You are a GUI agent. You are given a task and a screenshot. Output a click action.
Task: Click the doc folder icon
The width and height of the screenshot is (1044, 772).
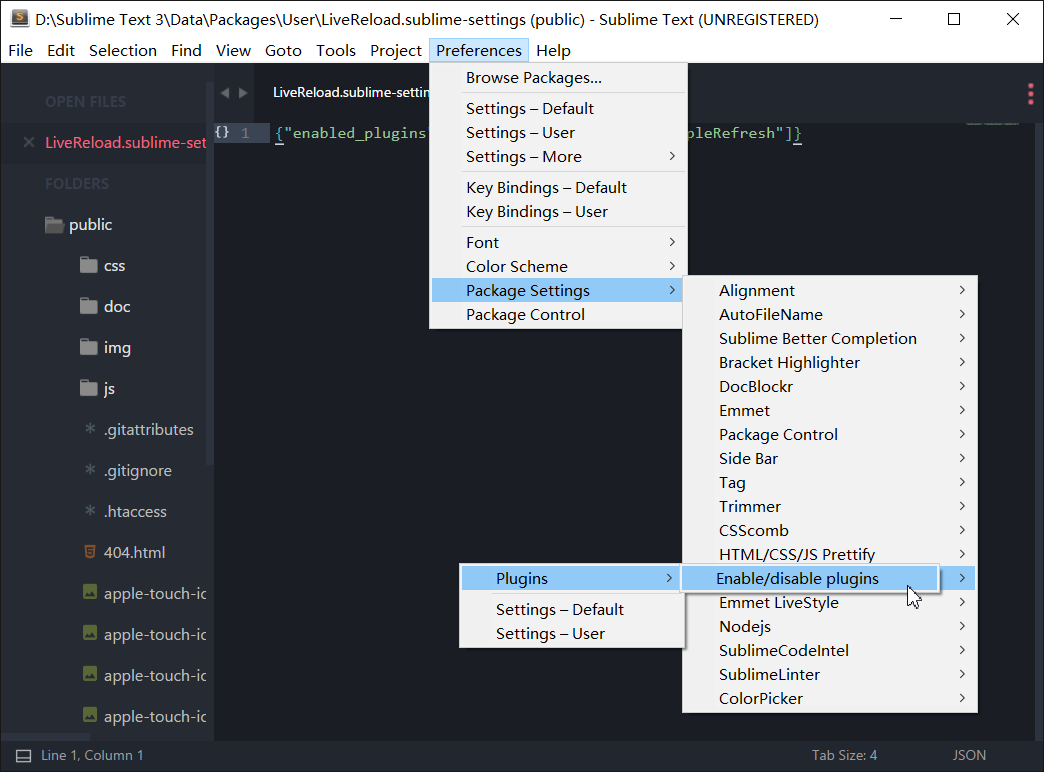(x=89, y=306)
